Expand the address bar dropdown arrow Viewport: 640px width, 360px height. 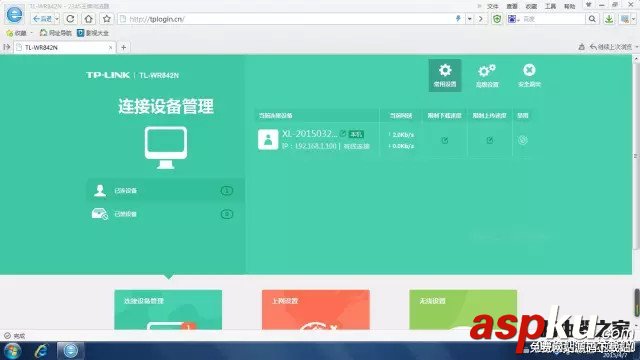[470, 19]
